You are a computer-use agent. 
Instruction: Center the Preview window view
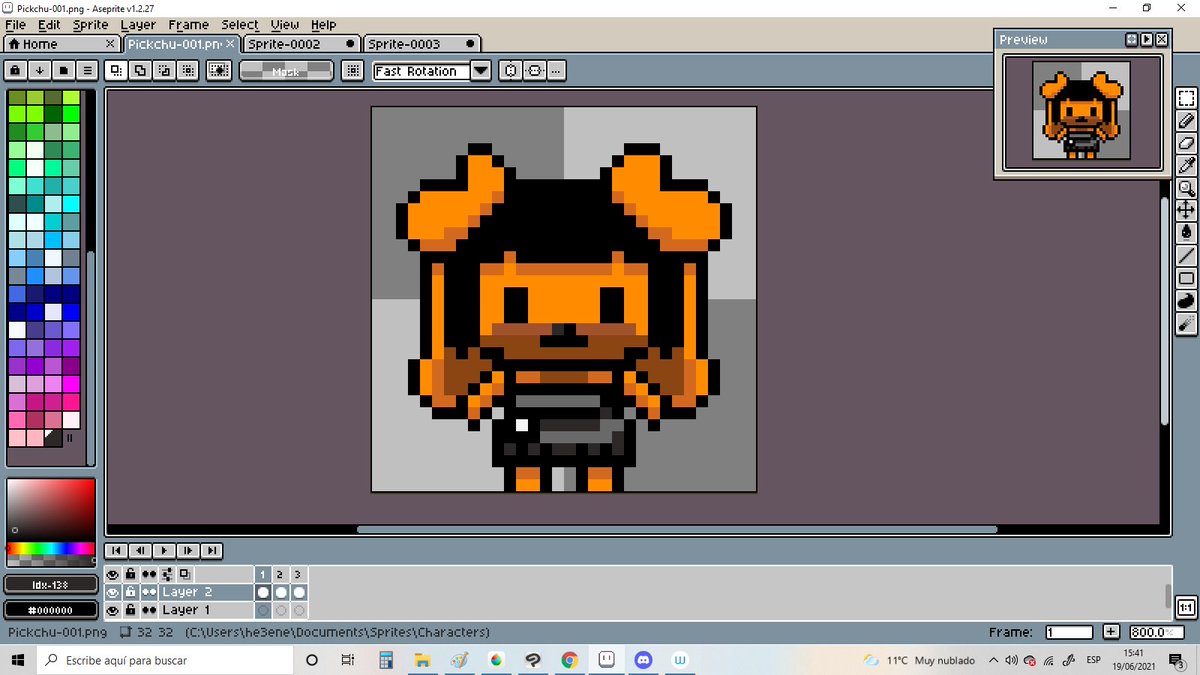click(x=1131, y=40)
